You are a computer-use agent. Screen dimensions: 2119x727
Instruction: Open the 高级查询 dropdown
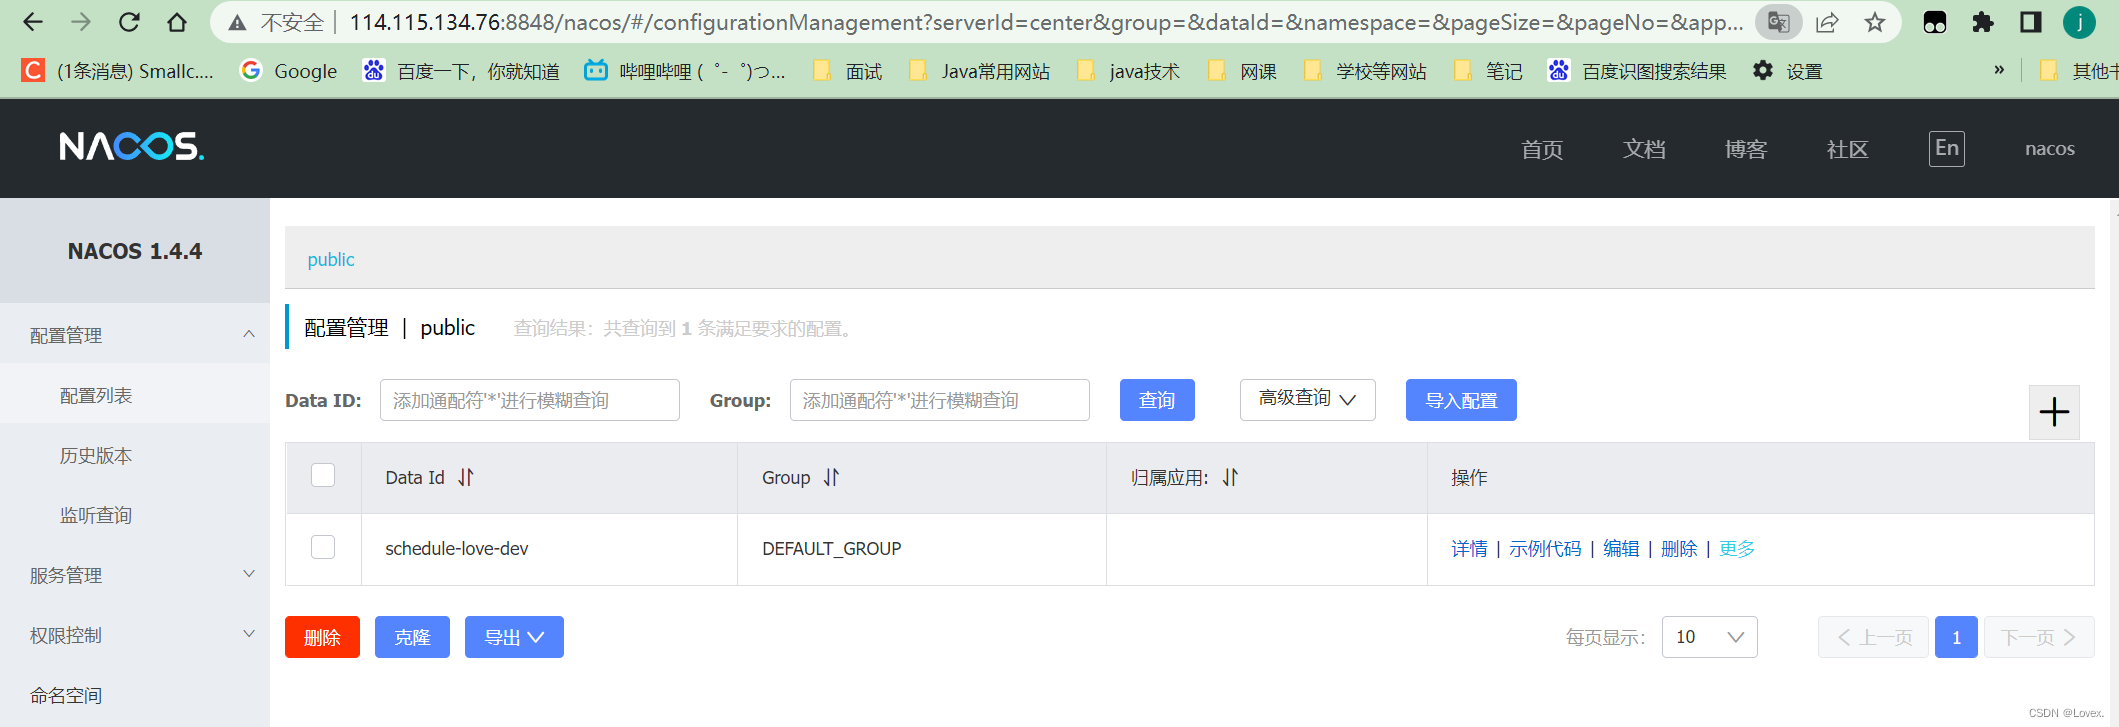pyautogui.click(x=1308, y=399)
